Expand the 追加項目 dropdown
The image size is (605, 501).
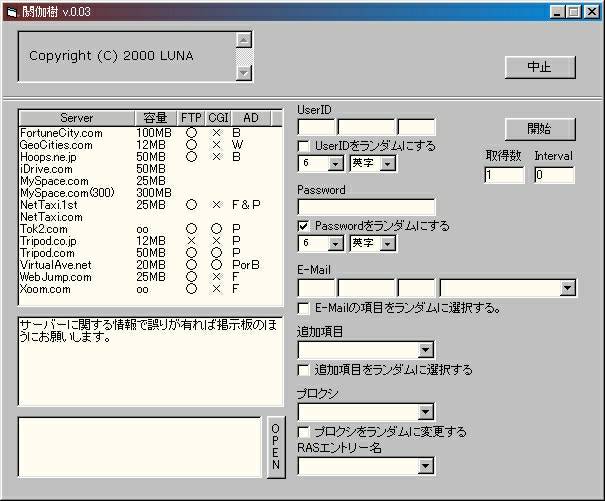tap(425, 350)
